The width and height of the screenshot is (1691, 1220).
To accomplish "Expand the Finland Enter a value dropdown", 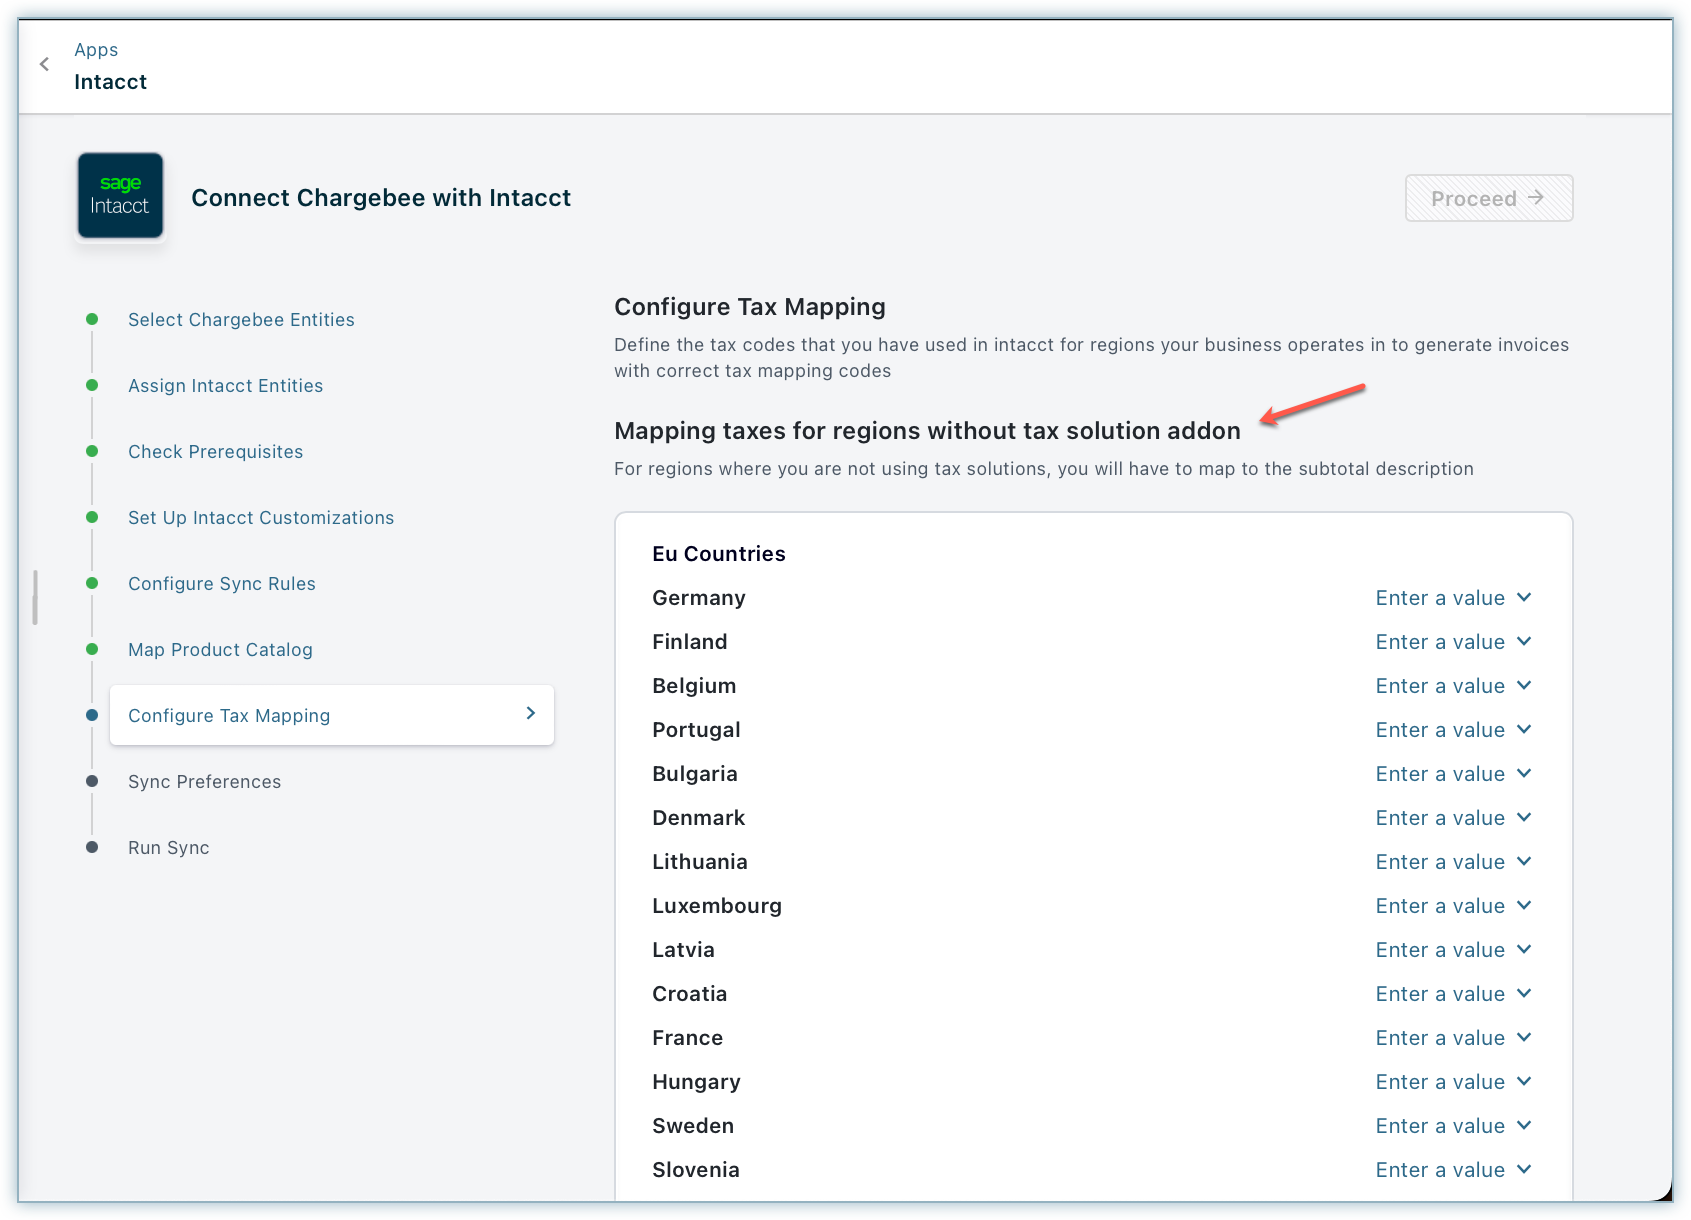I will coord(1452,642).
